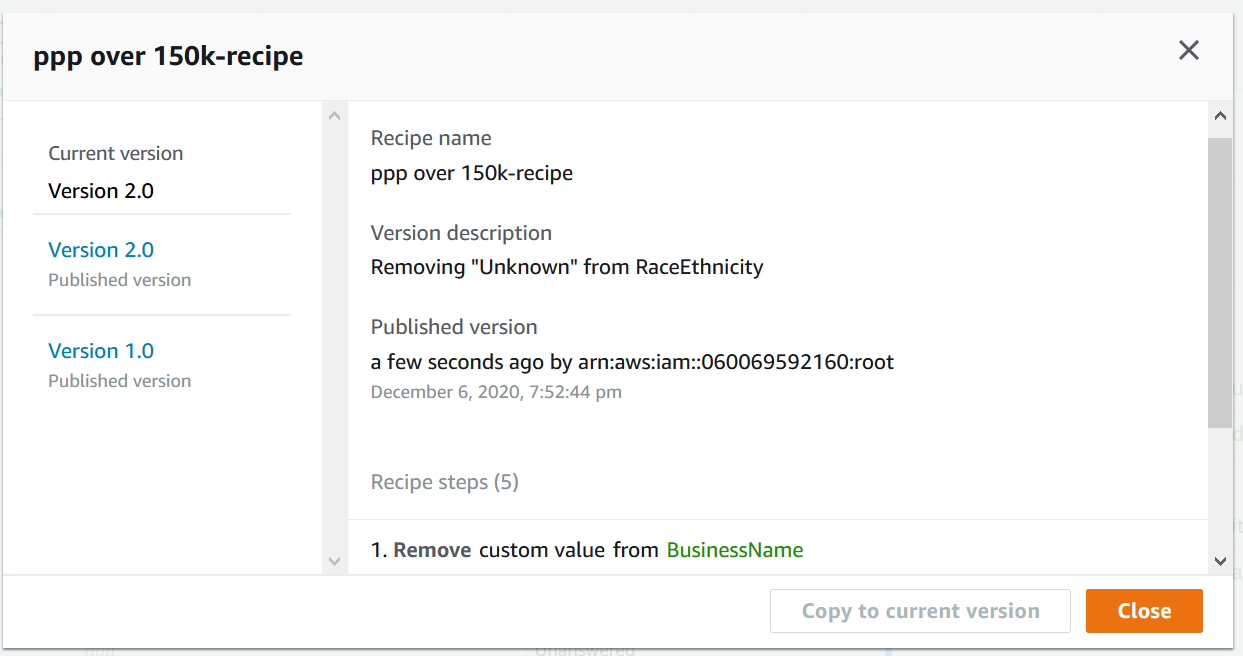Click the up arrow of the details pane scrollbar
This screenshot has width=1243, height=656.
click(1220, 116)
